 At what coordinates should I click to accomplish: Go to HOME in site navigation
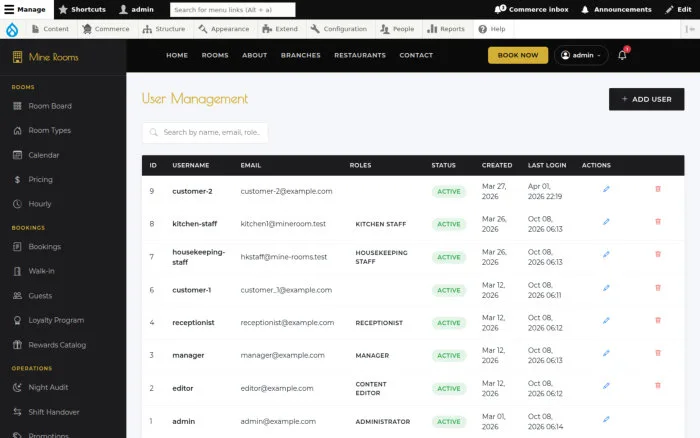(177, 55)
